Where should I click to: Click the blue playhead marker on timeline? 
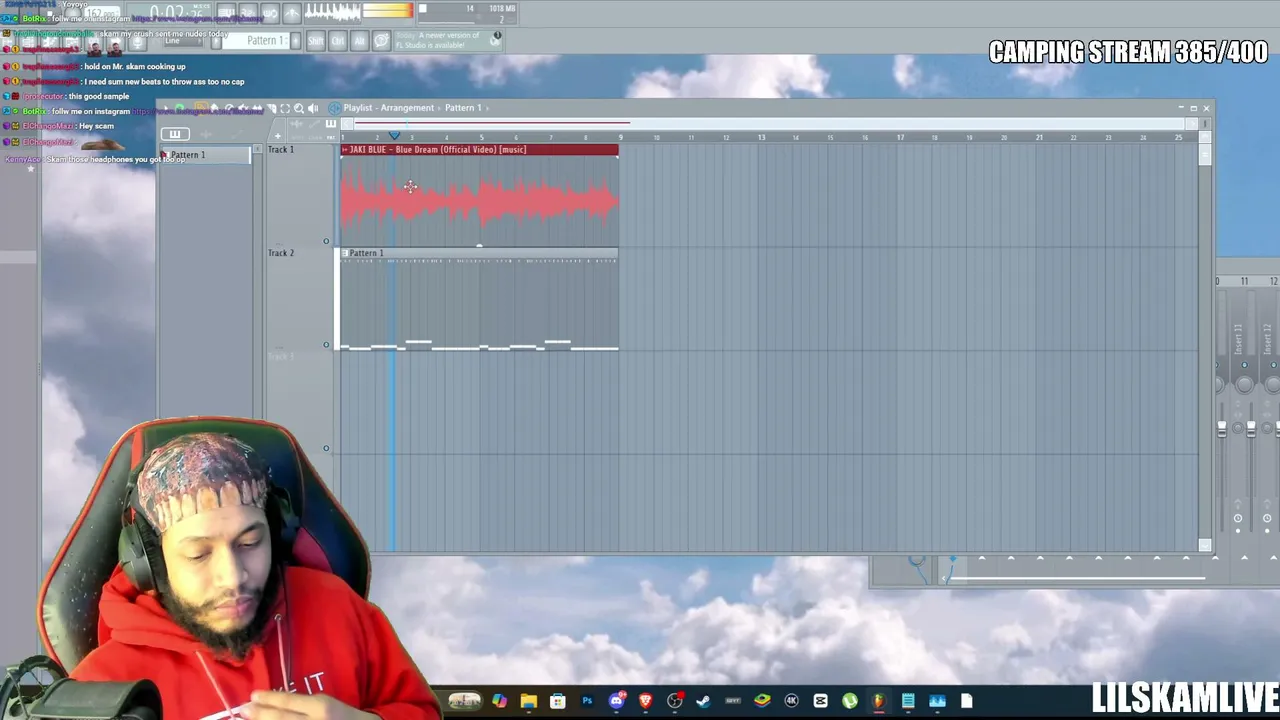394,136
